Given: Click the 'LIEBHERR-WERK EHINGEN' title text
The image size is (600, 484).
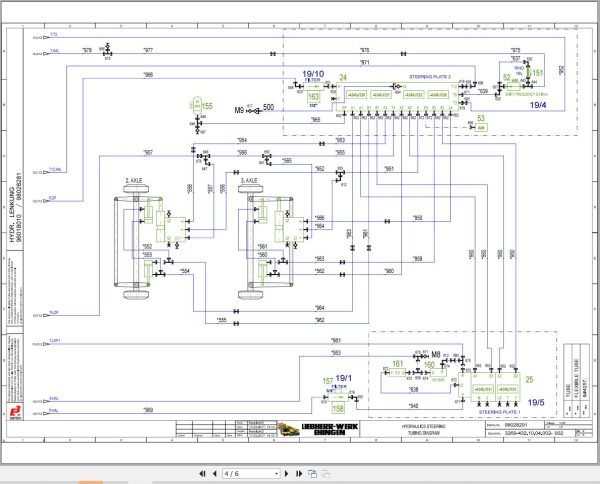Looking at the screenshot, I should click(329, 429).
